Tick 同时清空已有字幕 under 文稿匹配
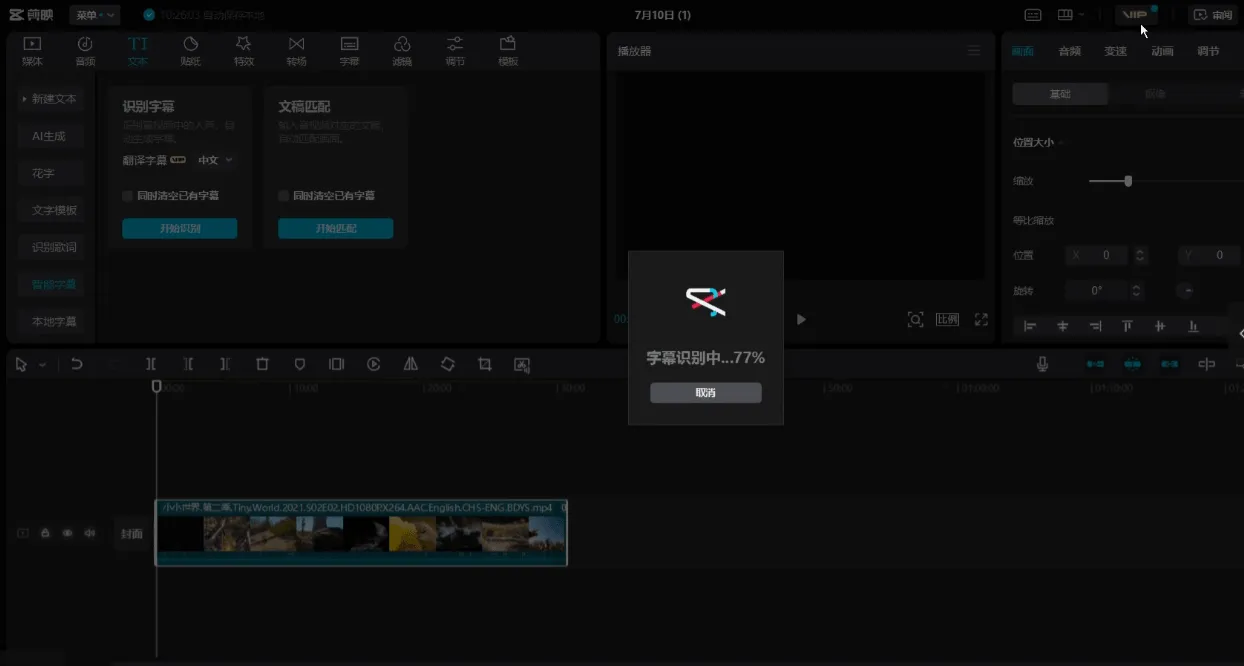This screenshot has height=666, width=1244. coord(283,196)
